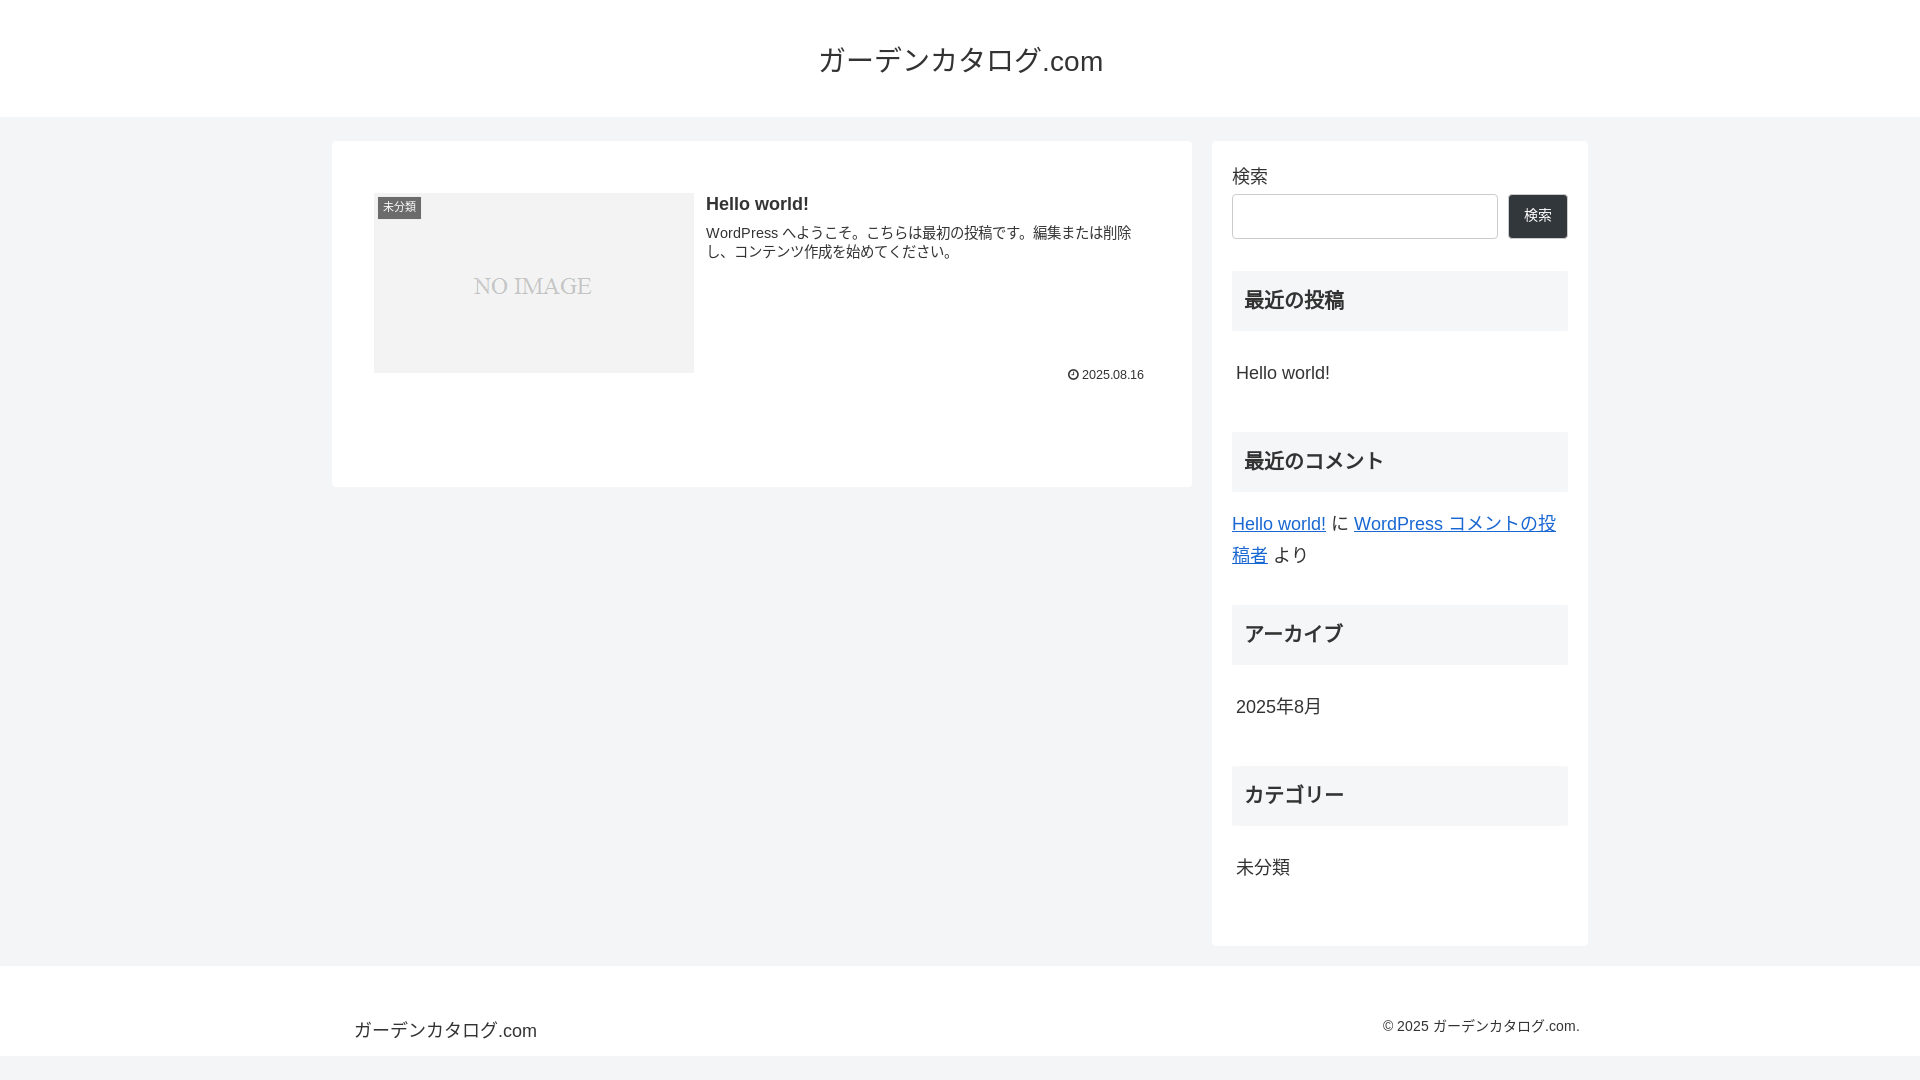This screenshot has width=1920, height=1080.
Task: Click the post excerpt starting with WordPress へようこそ
Action: [x=919, y=242]
